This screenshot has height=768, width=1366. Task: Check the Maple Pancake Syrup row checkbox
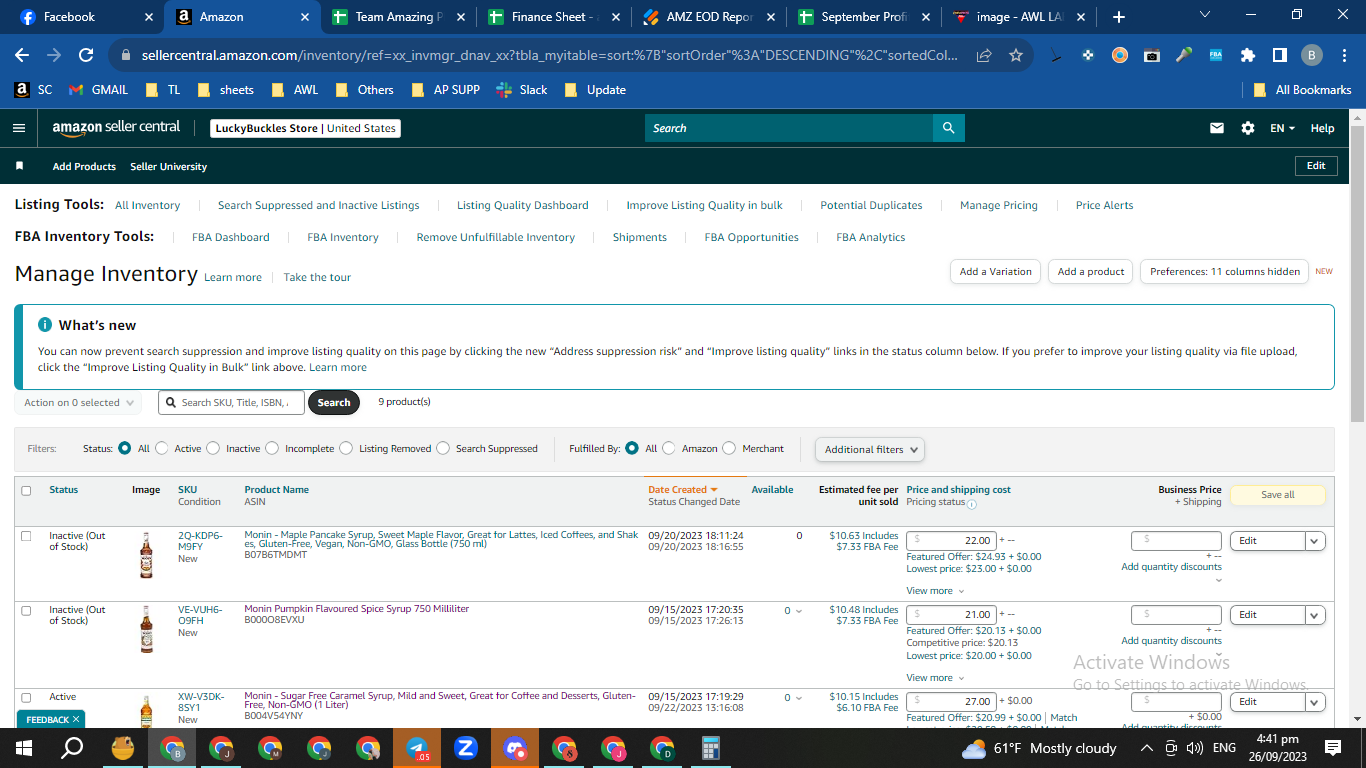pos(26,536)
